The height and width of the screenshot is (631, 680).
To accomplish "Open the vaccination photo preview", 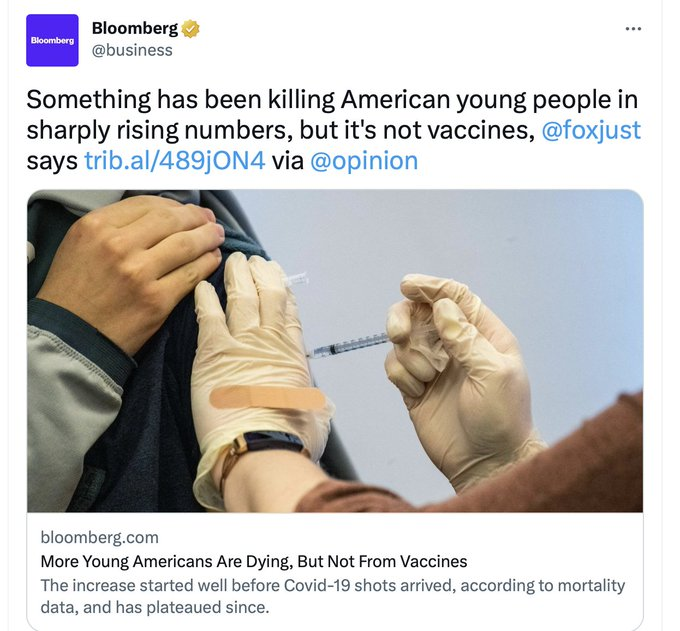I will coord(335,350).
